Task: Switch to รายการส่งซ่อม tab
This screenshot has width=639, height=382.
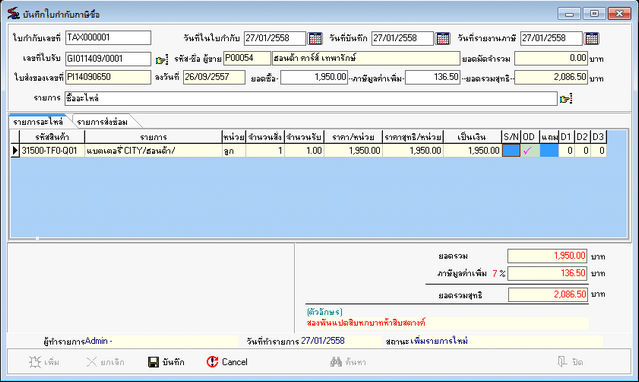Action: [x=102, y=121]
